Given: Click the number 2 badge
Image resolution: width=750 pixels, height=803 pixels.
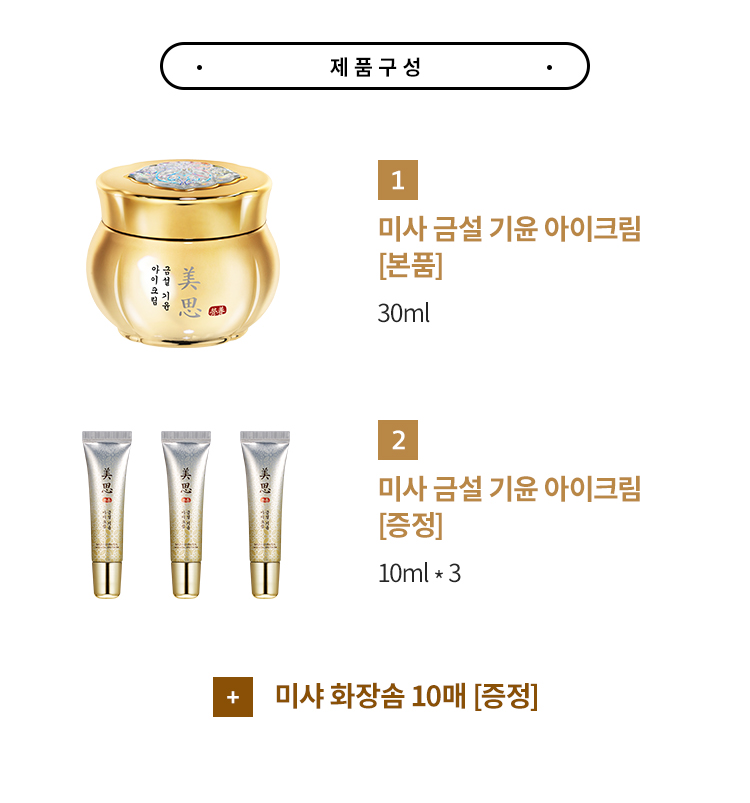Looking at the screenshot, I should 398,440.
